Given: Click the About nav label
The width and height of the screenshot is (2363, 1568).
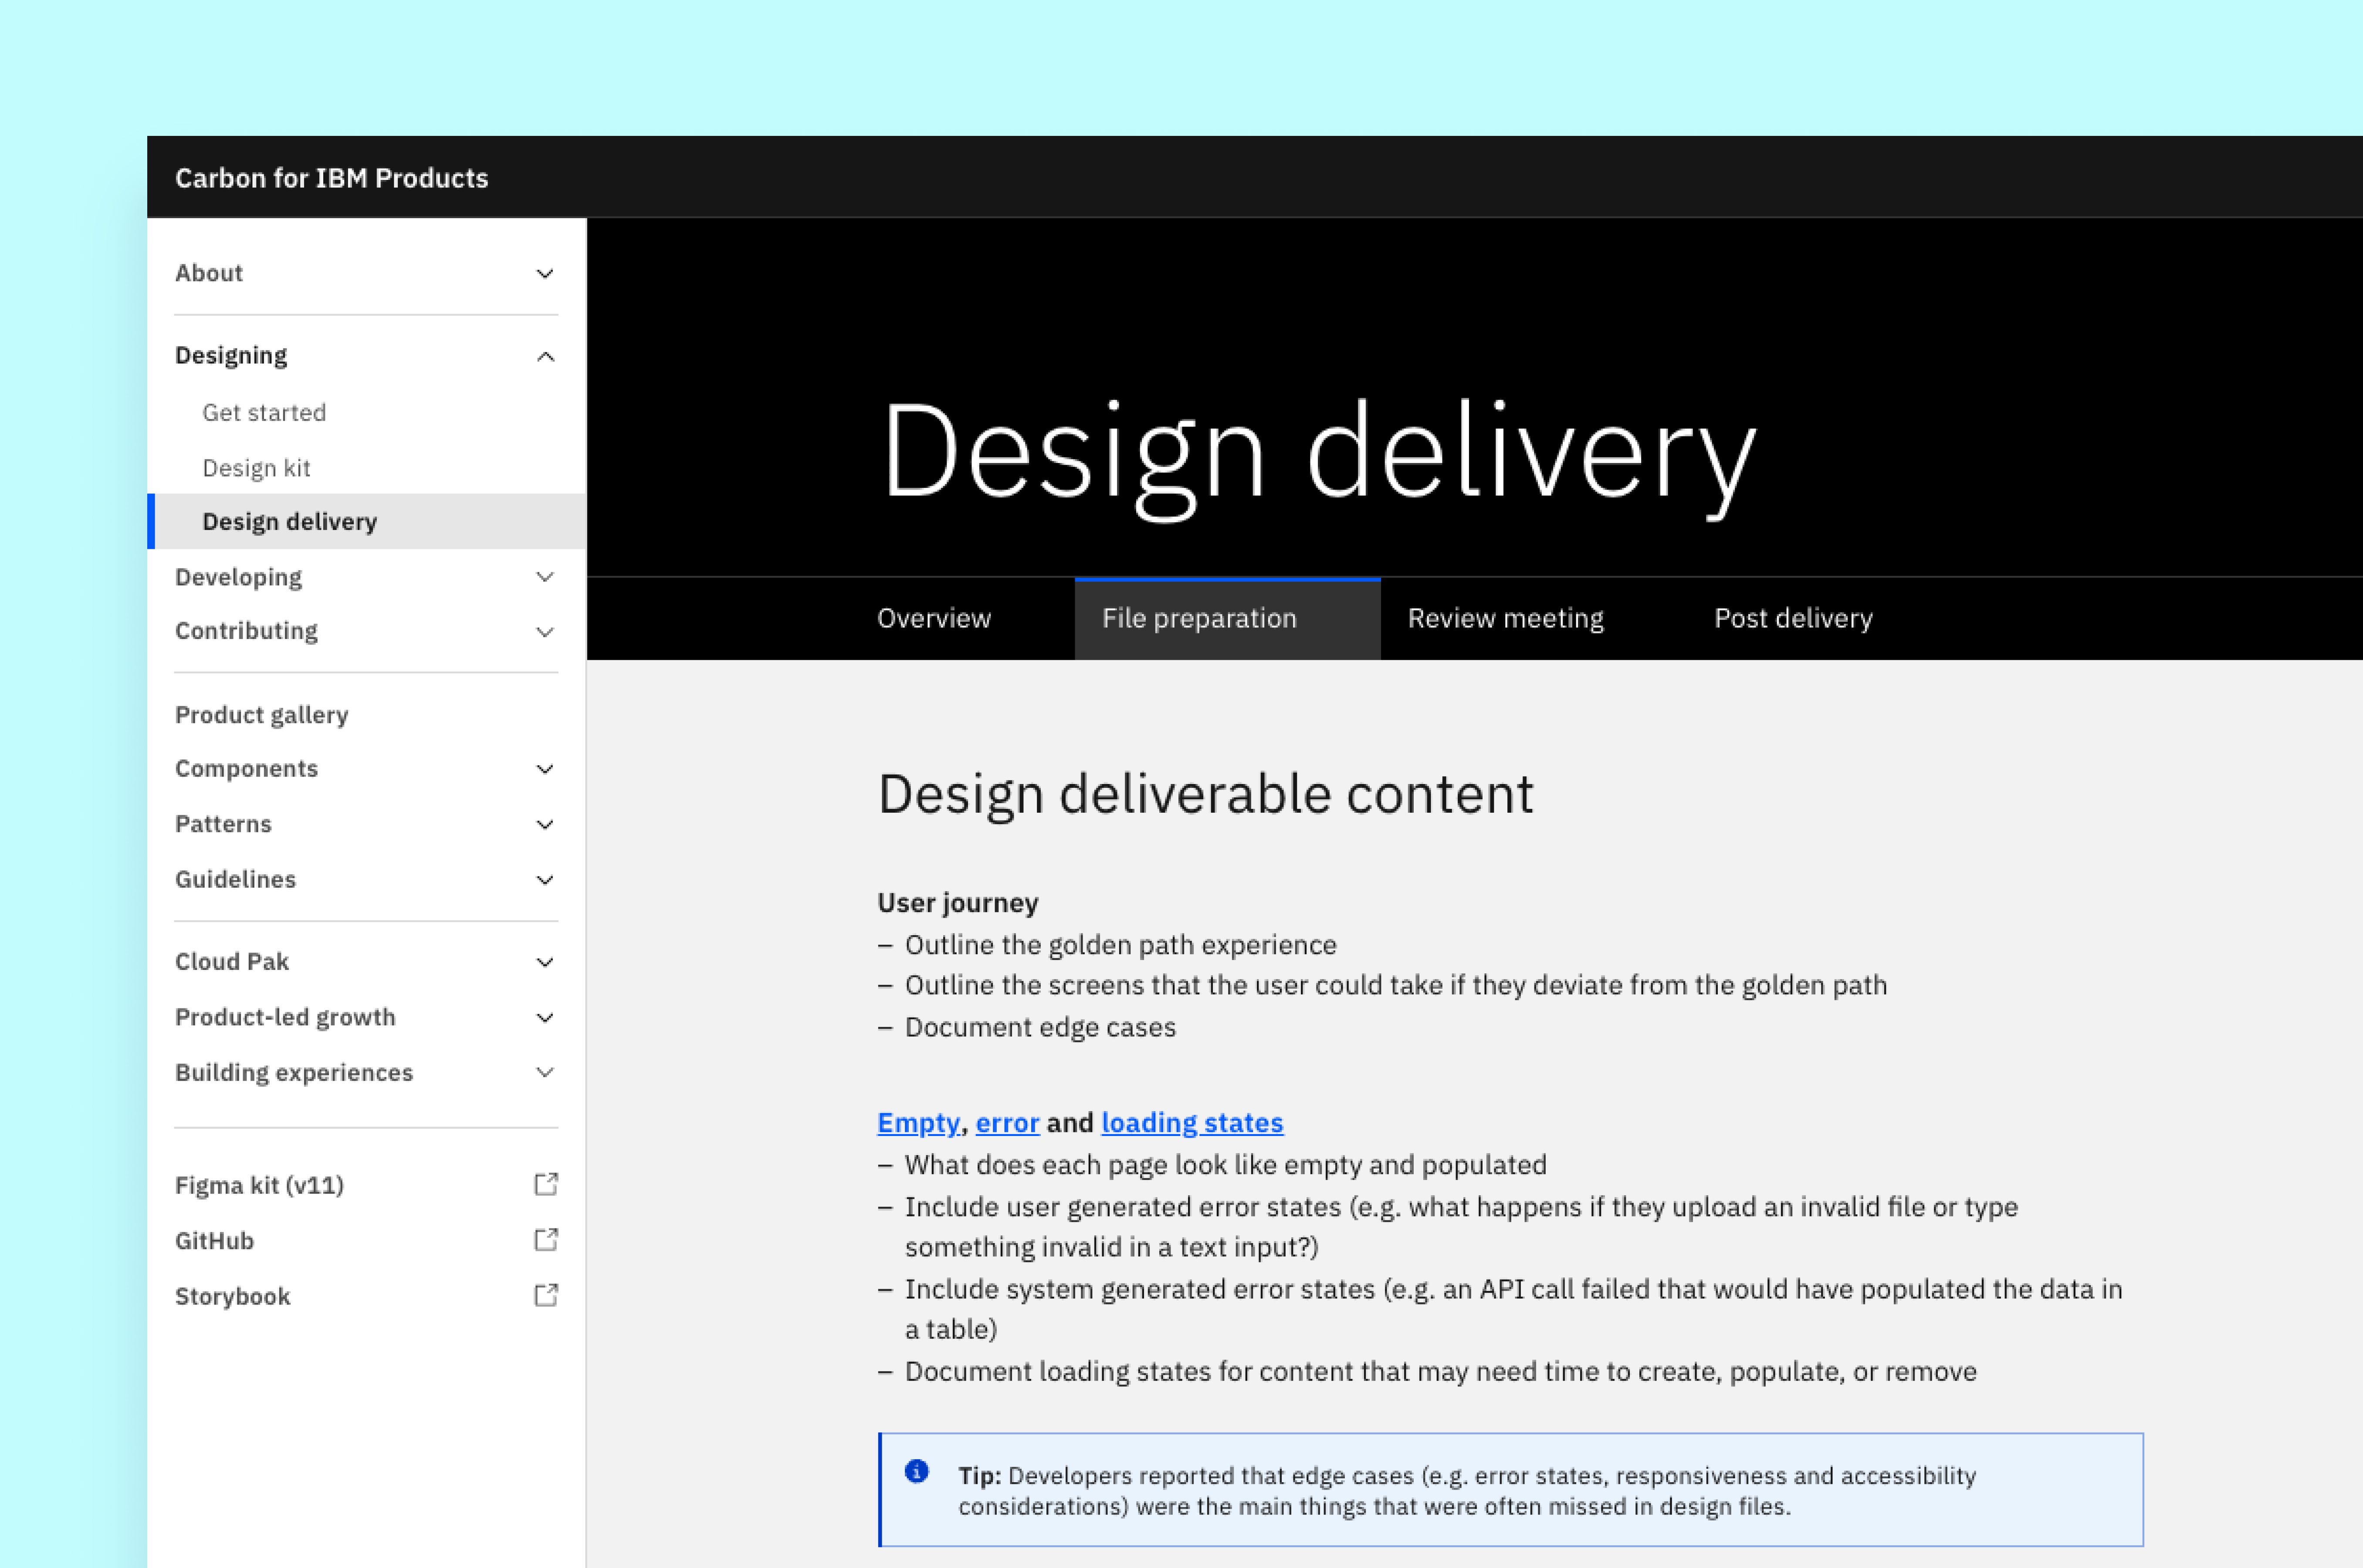Looking at the screenshot, I should pos(209,273).
